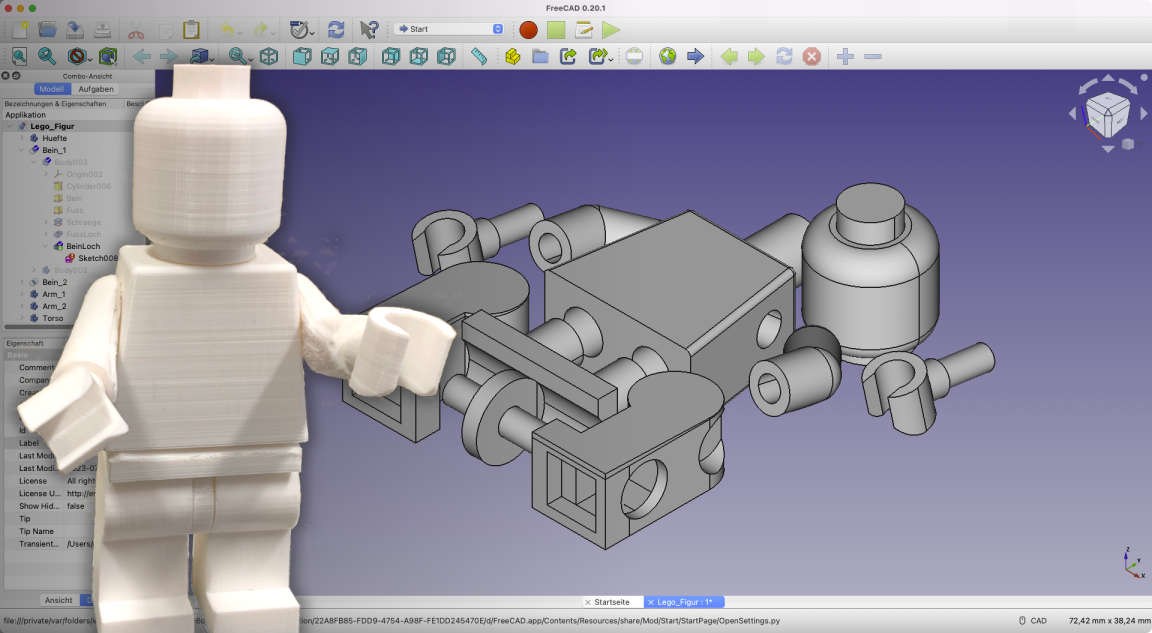
Task: Zoom in with the plus icon
Action: click(x=845, y=57)
